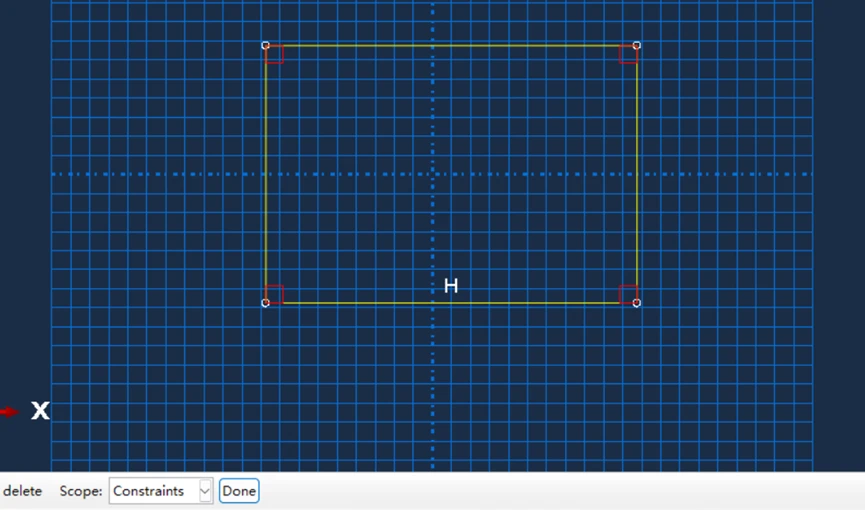Select the H horizontal constraint symbol
The image size is (865, 510).
[451, 286]
